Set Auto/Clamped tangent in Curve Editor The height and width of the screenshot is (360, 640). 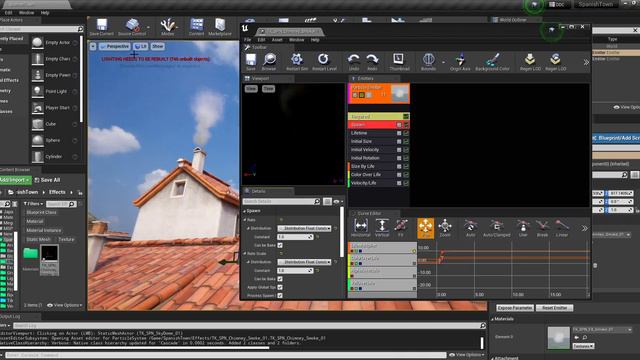pos(497,226)
